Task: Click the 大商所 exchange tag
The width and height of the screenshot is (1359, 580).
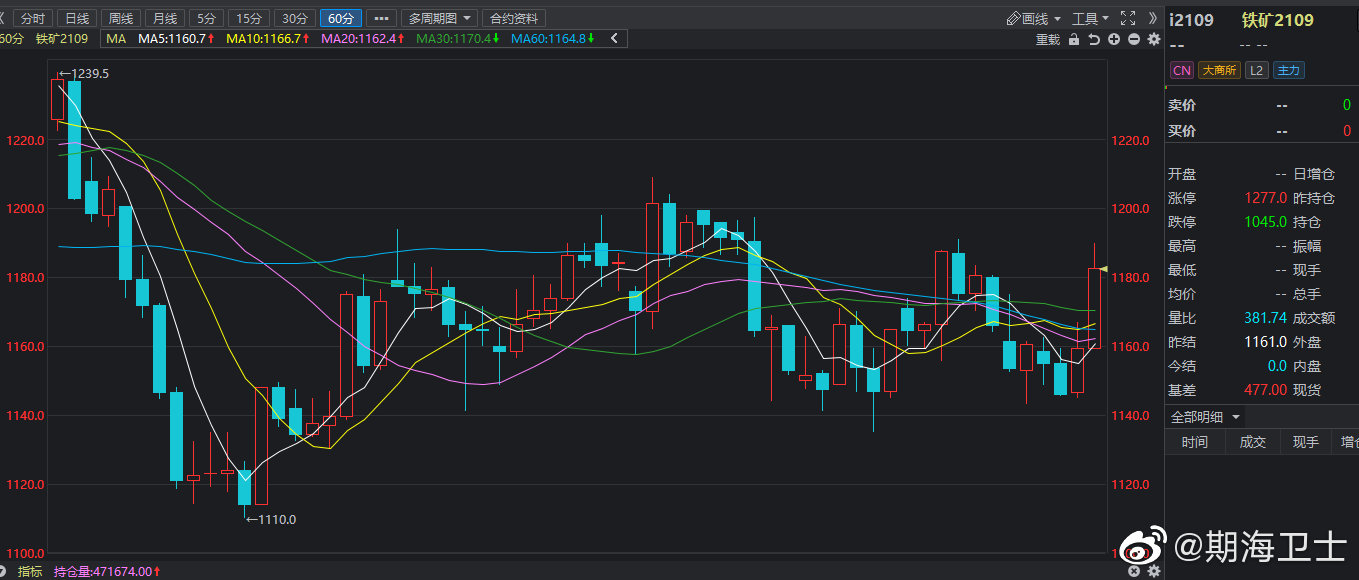Action: tap(1219, 70)
